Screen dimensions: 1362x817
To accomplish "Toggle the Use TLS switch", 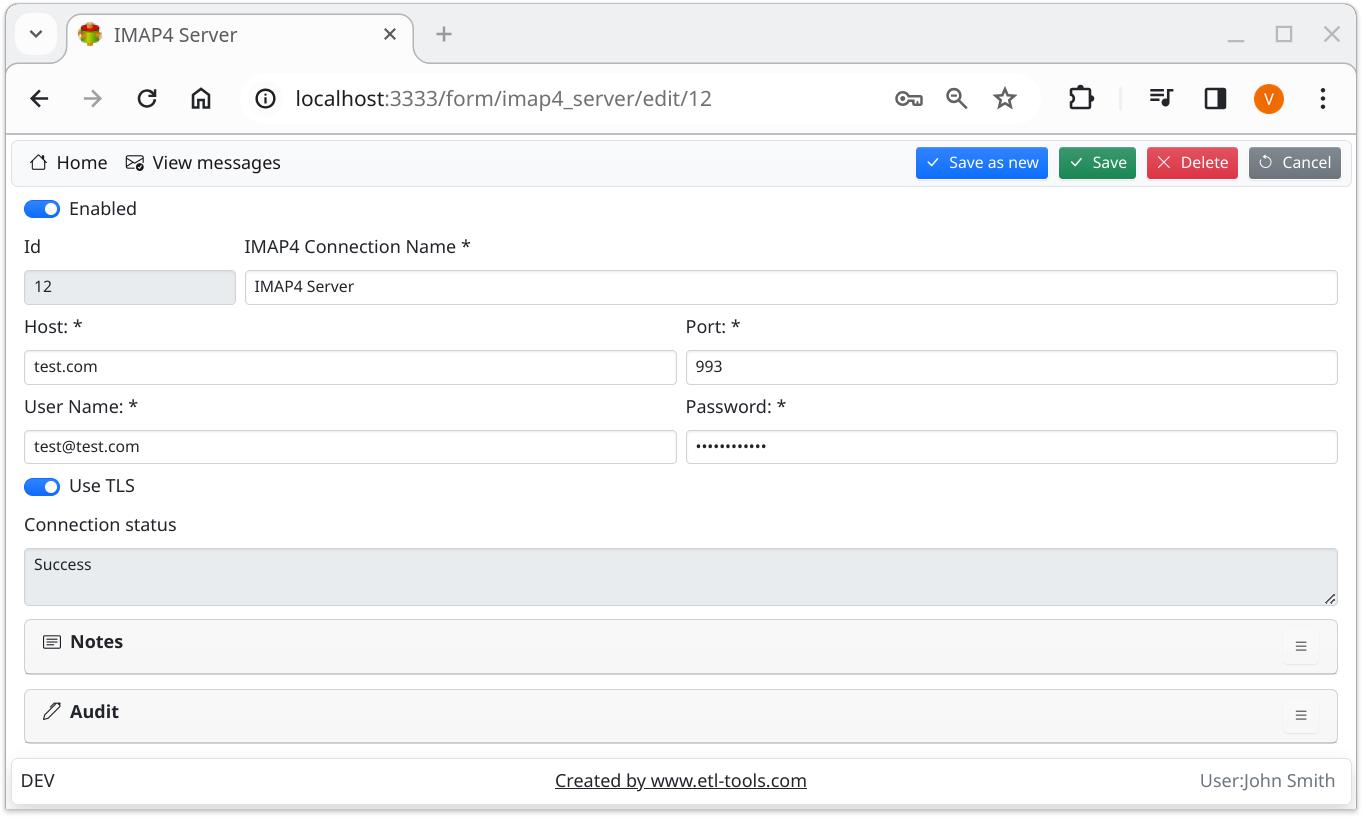I will (42, 486).
